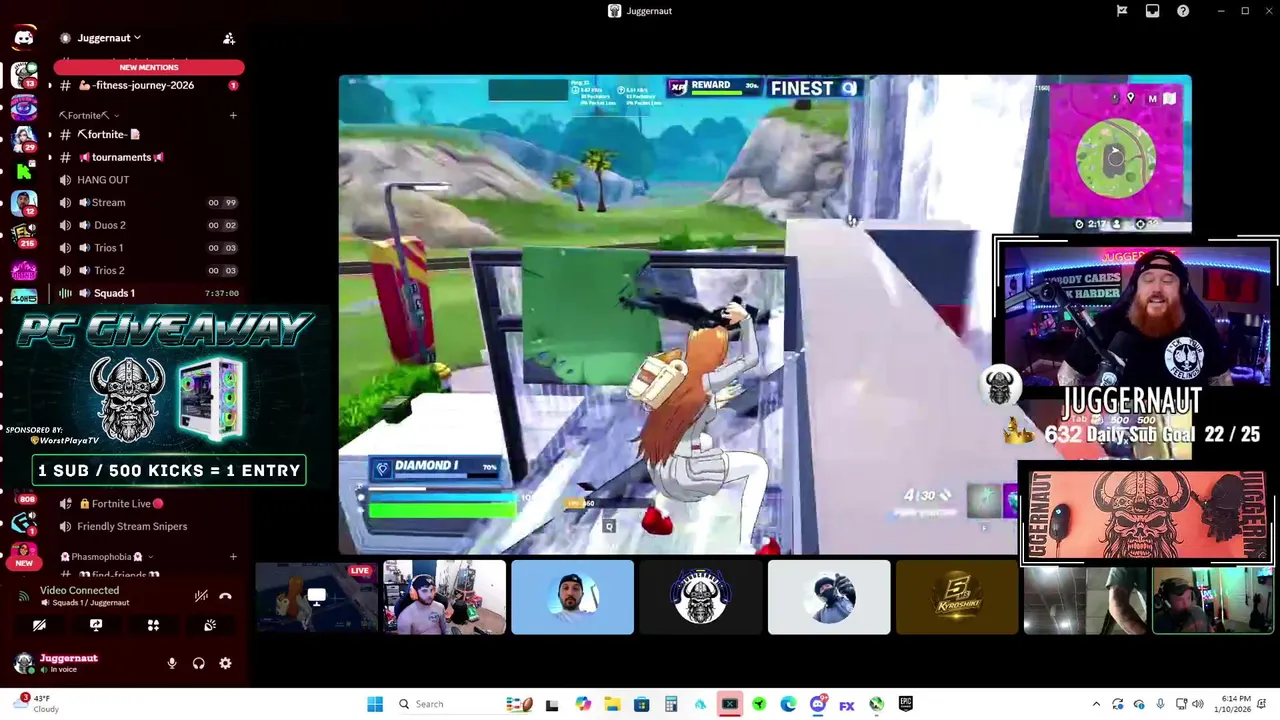Join the Trios 1 voice channel
This screenshot has height=720, width=1280.
pyautogui.click(x=148, y=248)
